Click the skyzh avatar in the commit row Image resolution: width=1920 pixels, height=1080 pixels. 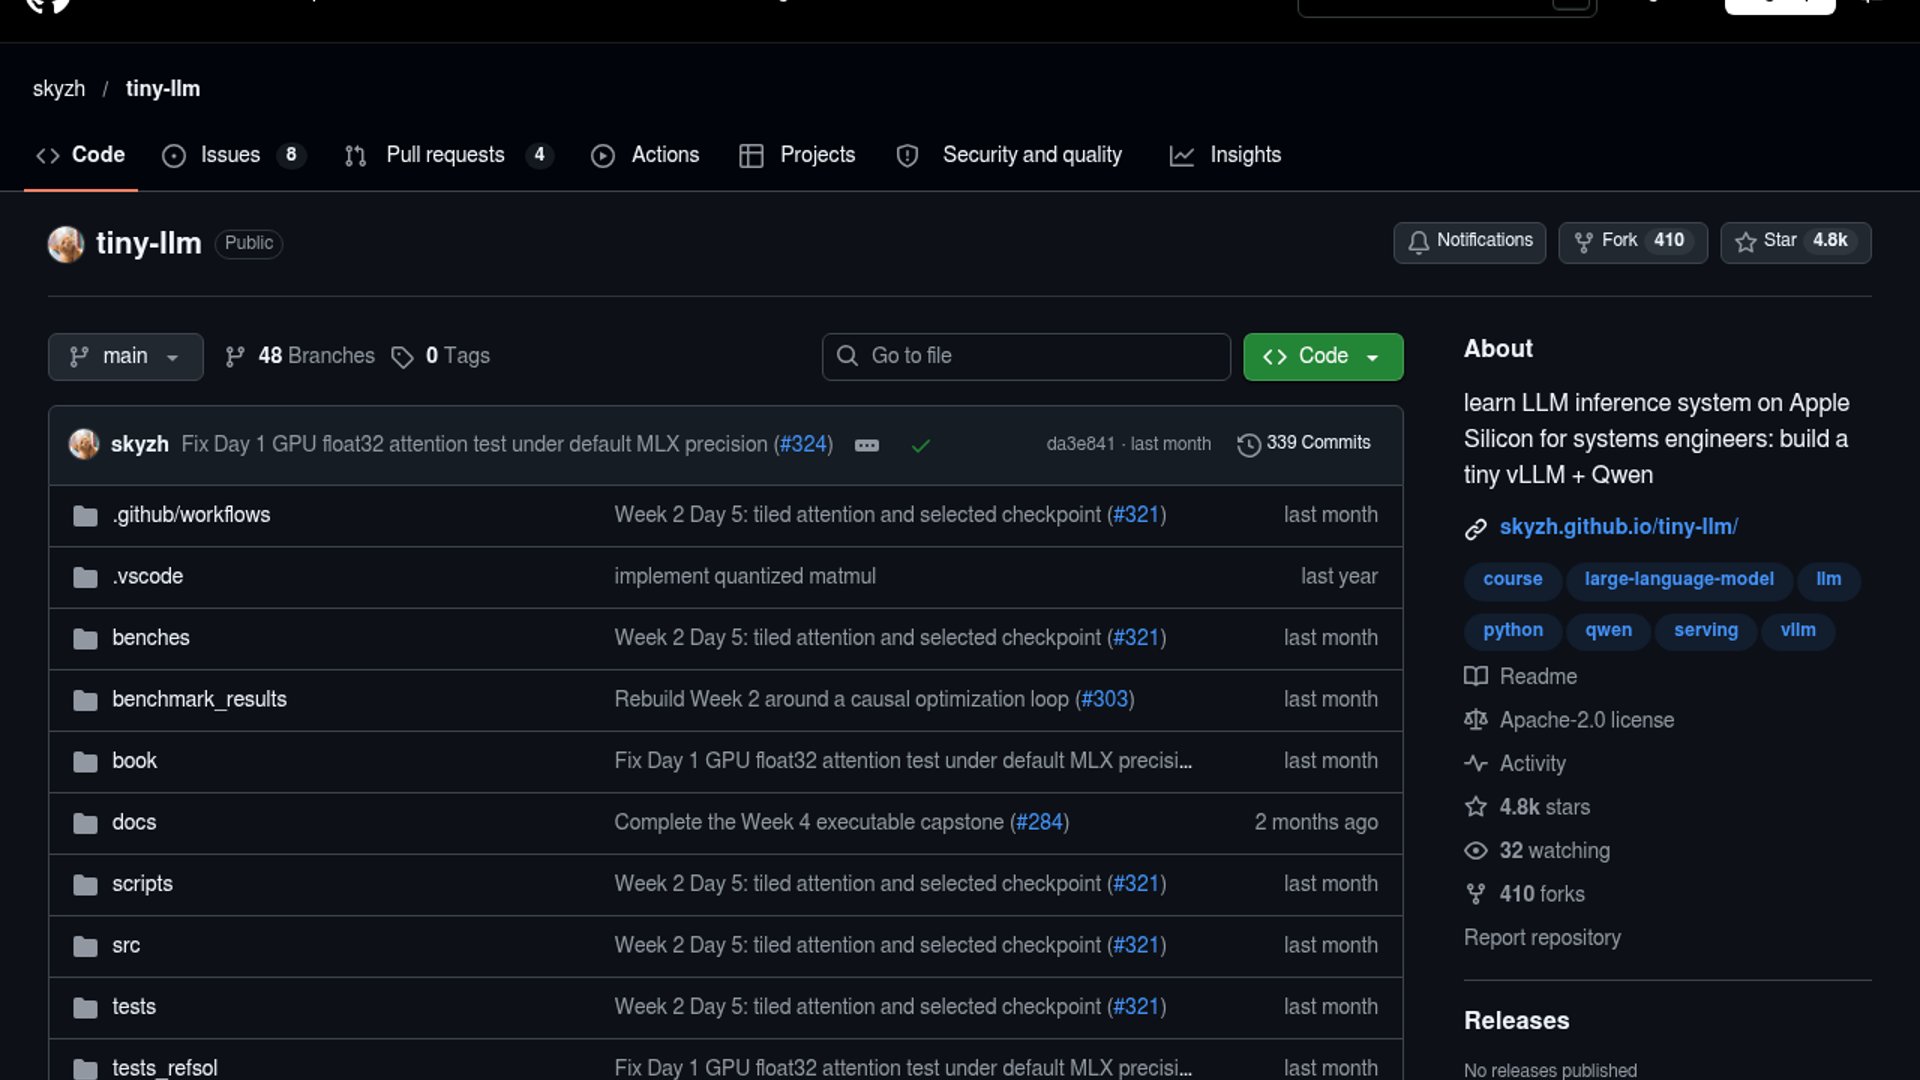pos(84,444)
